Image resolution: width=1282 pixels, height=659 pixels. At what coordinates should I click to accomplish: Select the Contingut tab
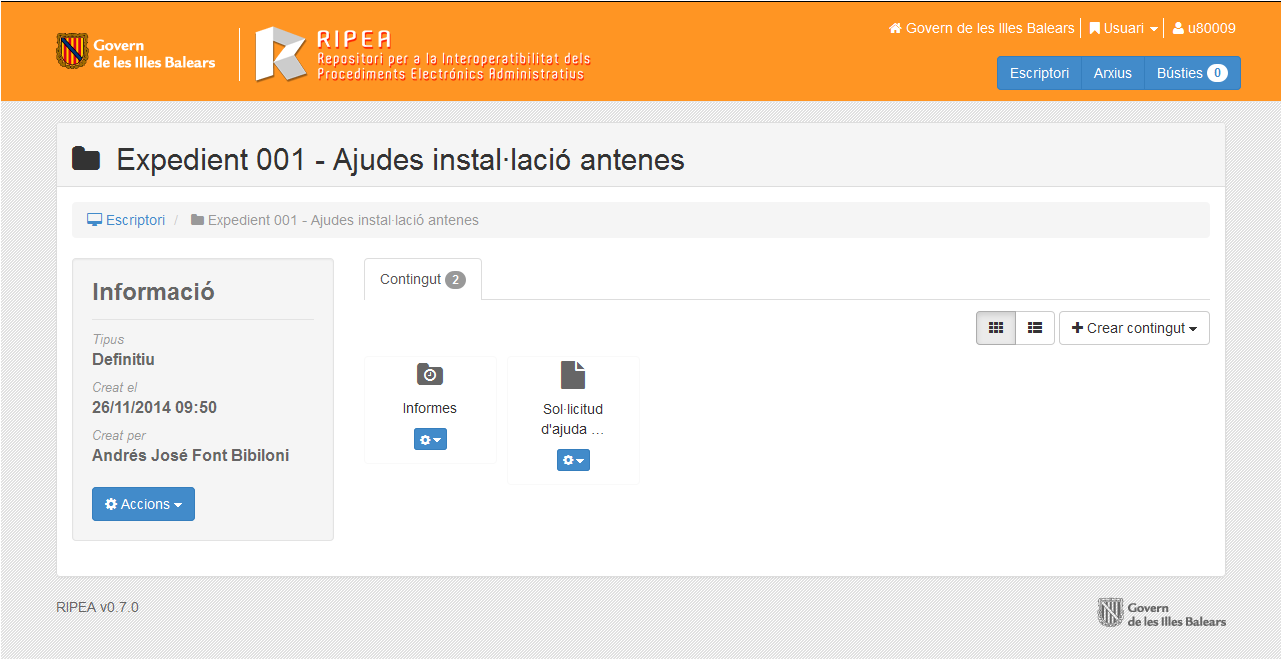422,279
